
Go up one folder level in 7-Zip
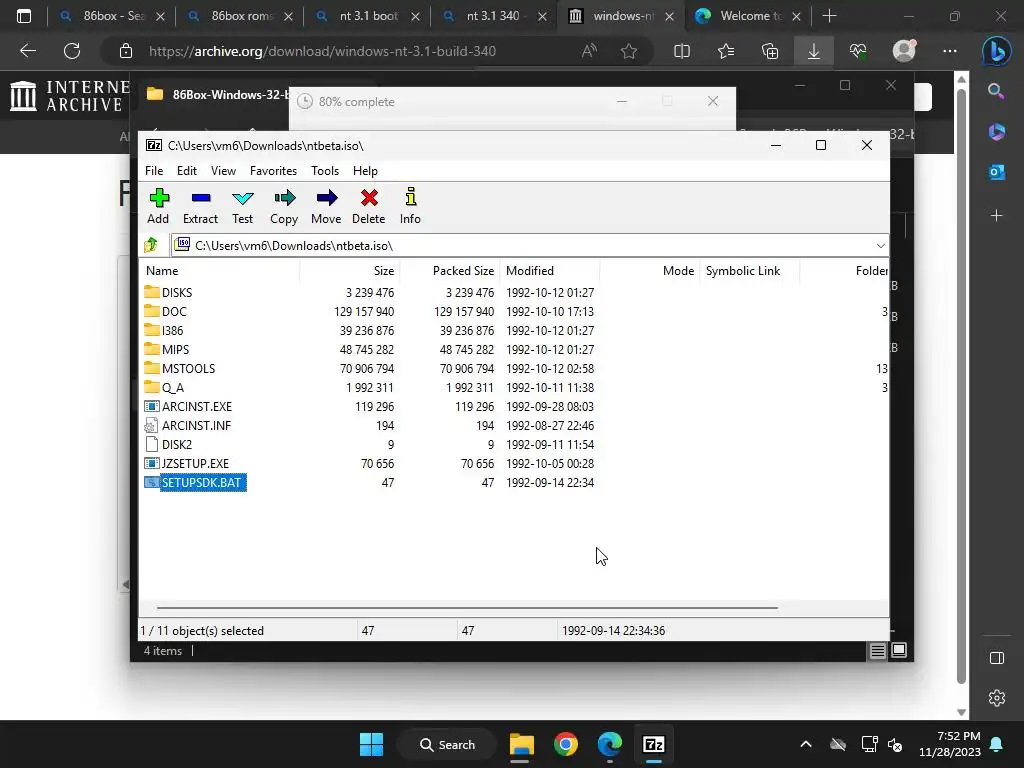152,245
